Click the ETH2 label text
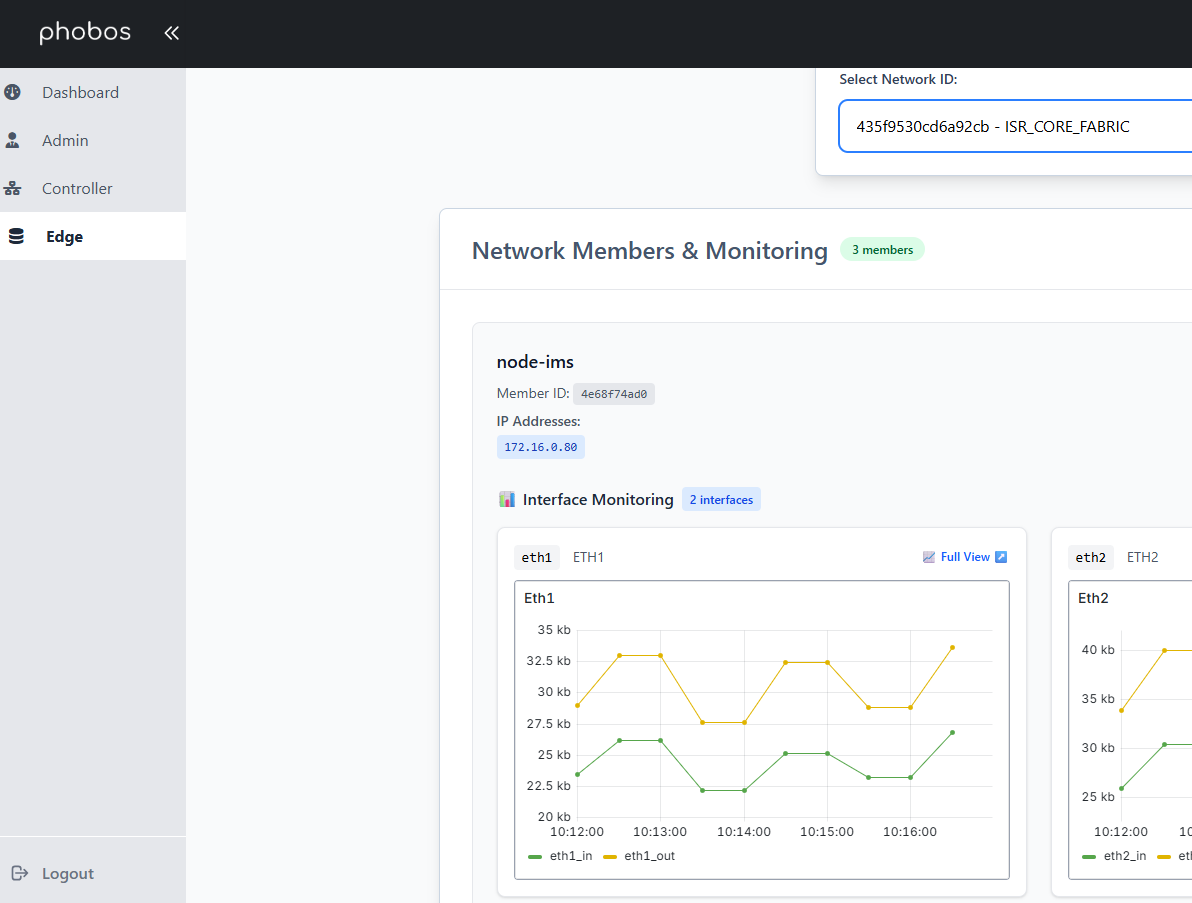 1142,557
